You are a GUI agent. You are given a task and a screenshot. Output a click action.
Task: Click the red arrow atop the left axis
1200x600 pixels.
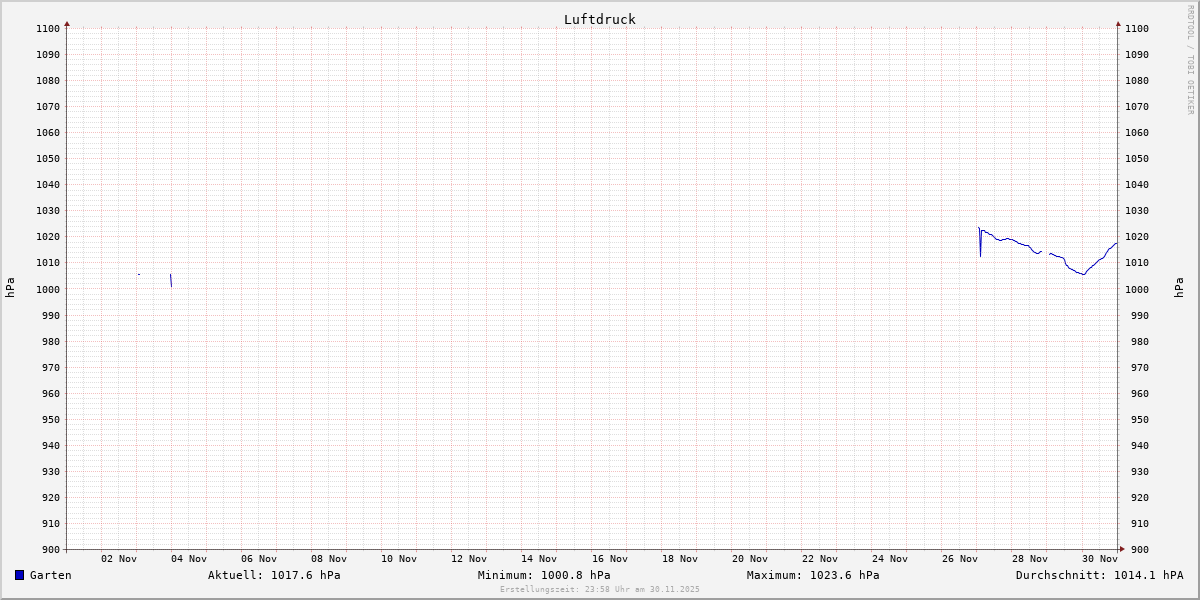(x=67, y=23)
